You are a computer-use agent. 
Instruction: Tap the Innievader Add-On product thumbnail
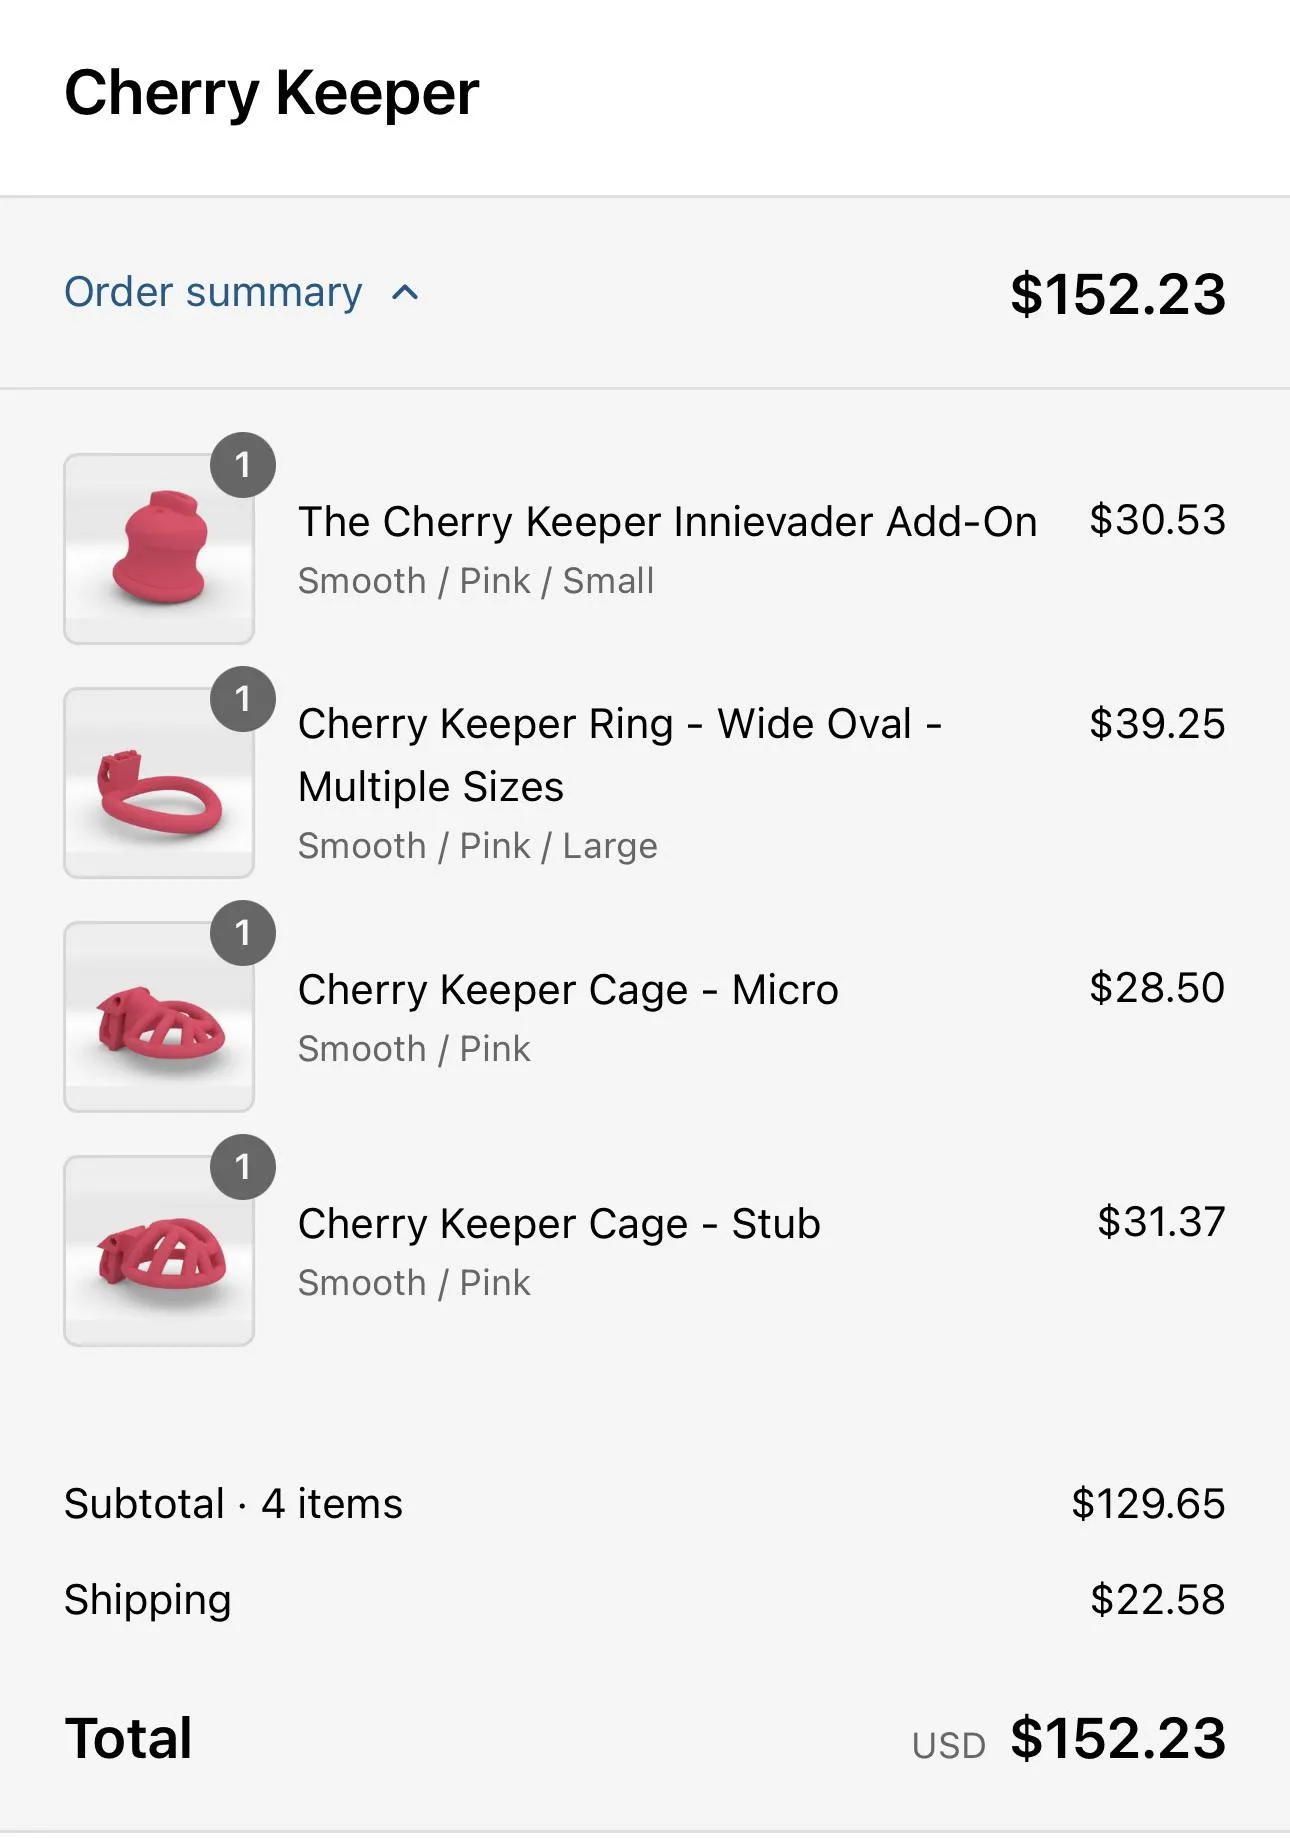point(159,549)
